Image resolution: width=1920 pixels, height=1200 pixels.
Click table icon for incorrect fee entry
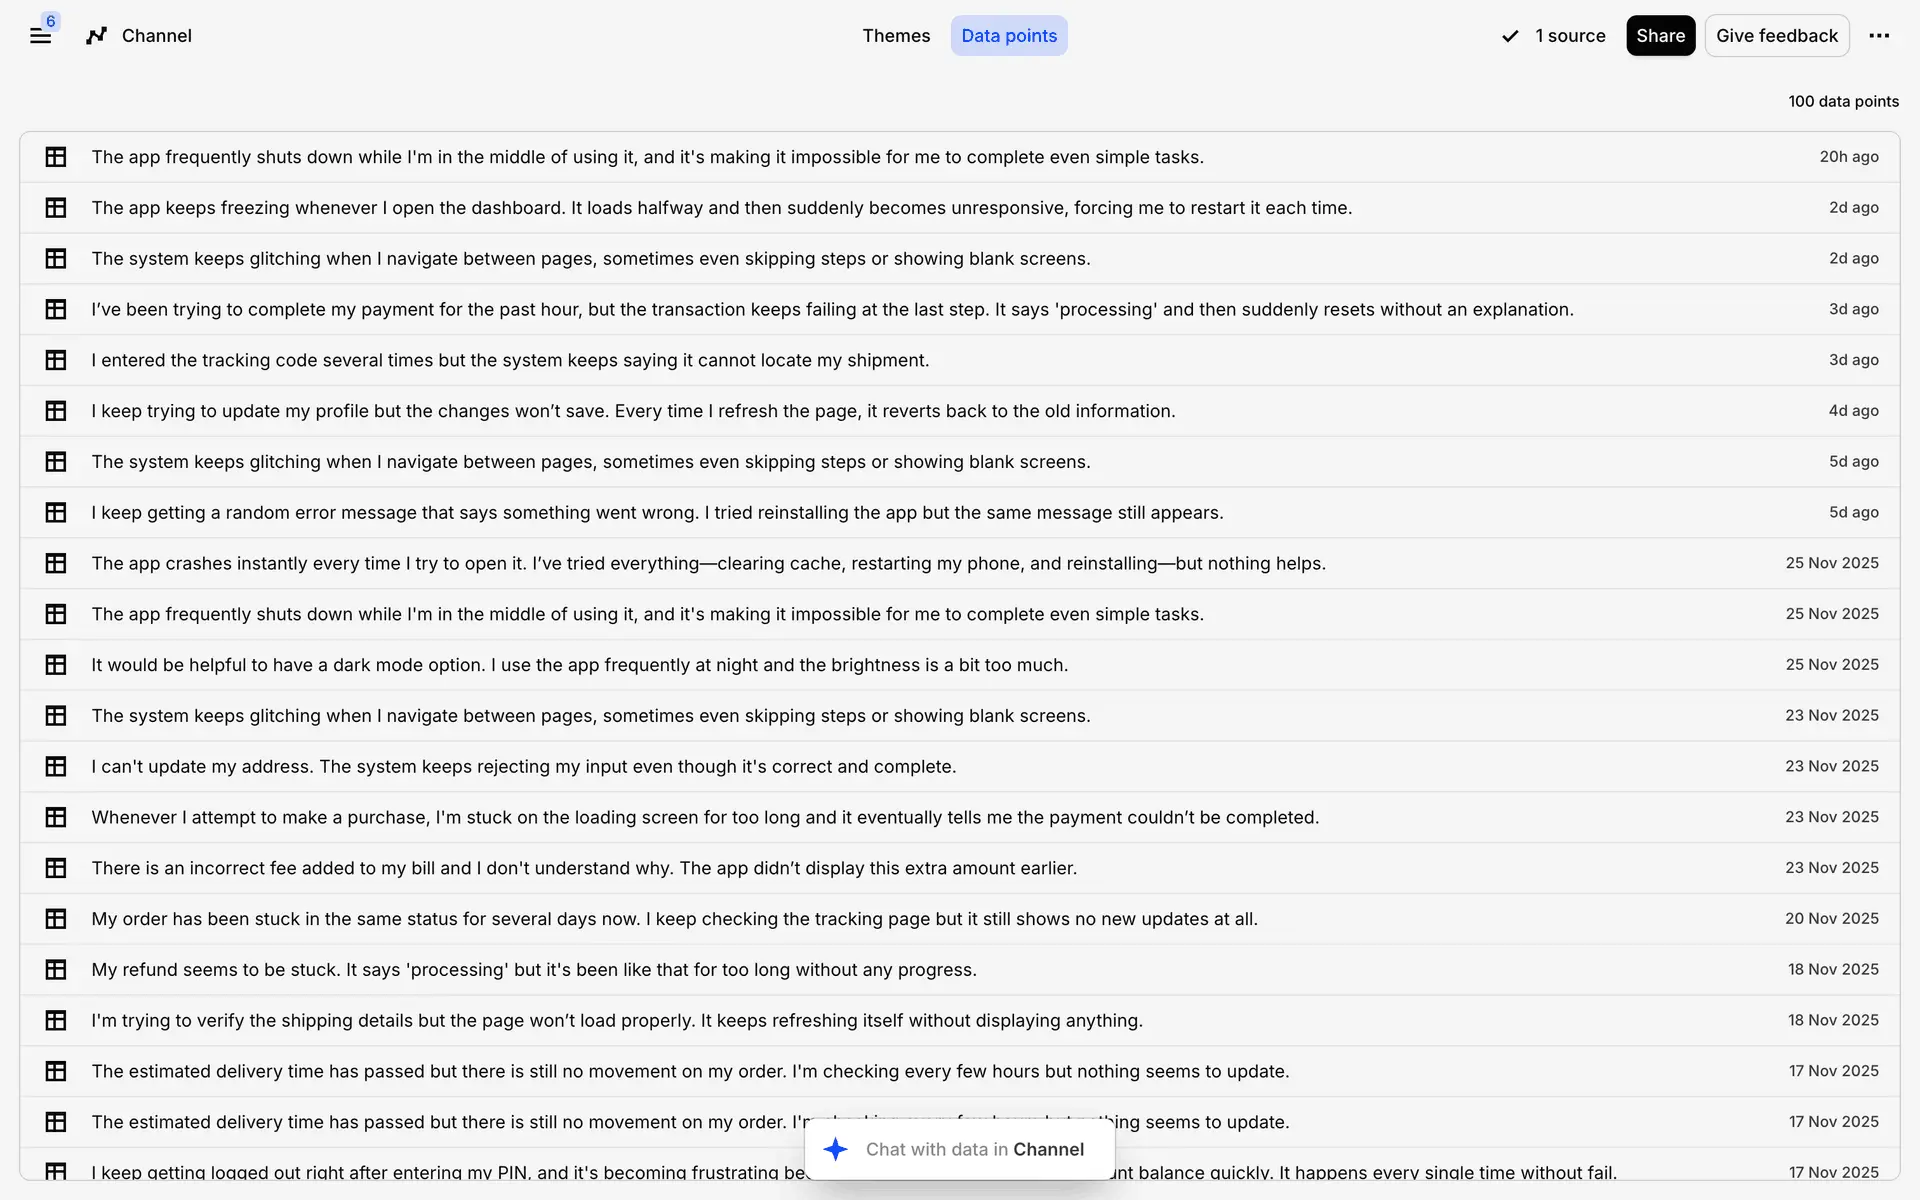pos(56,868)
